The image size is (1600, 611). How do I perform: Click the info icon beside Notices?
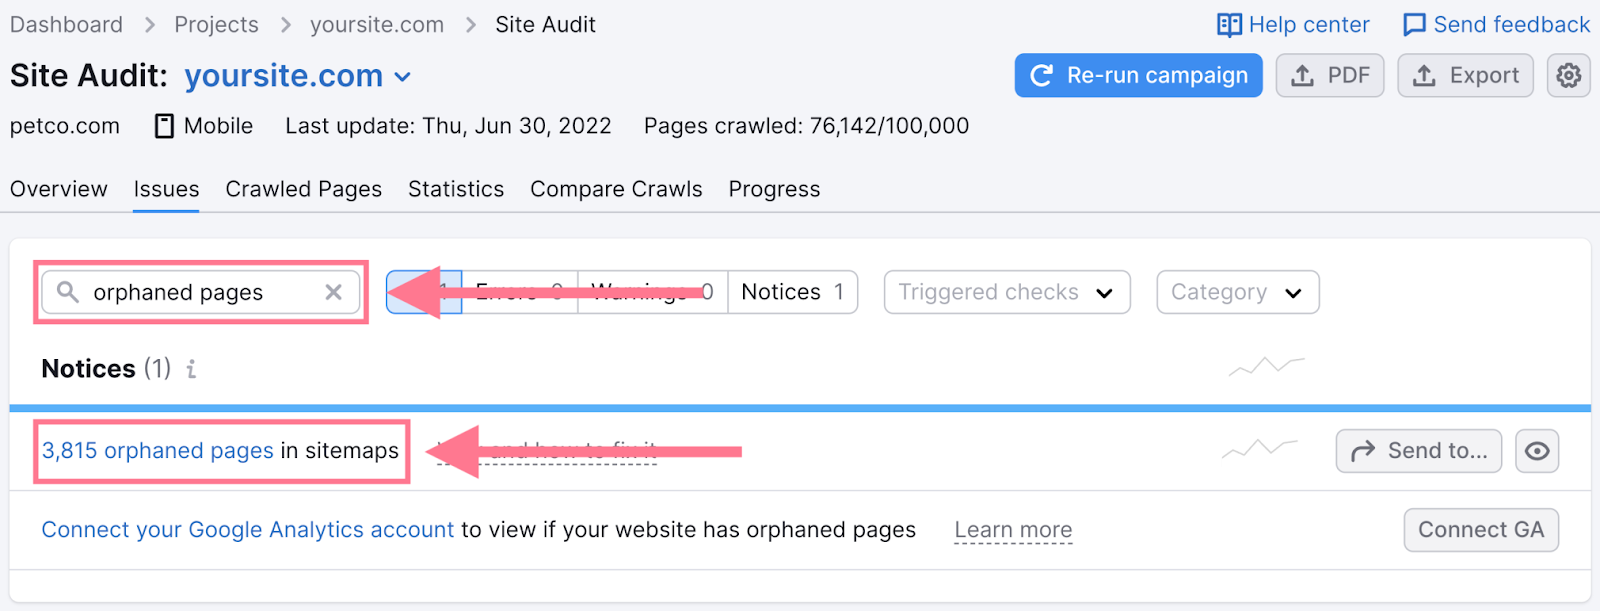coord(191,369)
